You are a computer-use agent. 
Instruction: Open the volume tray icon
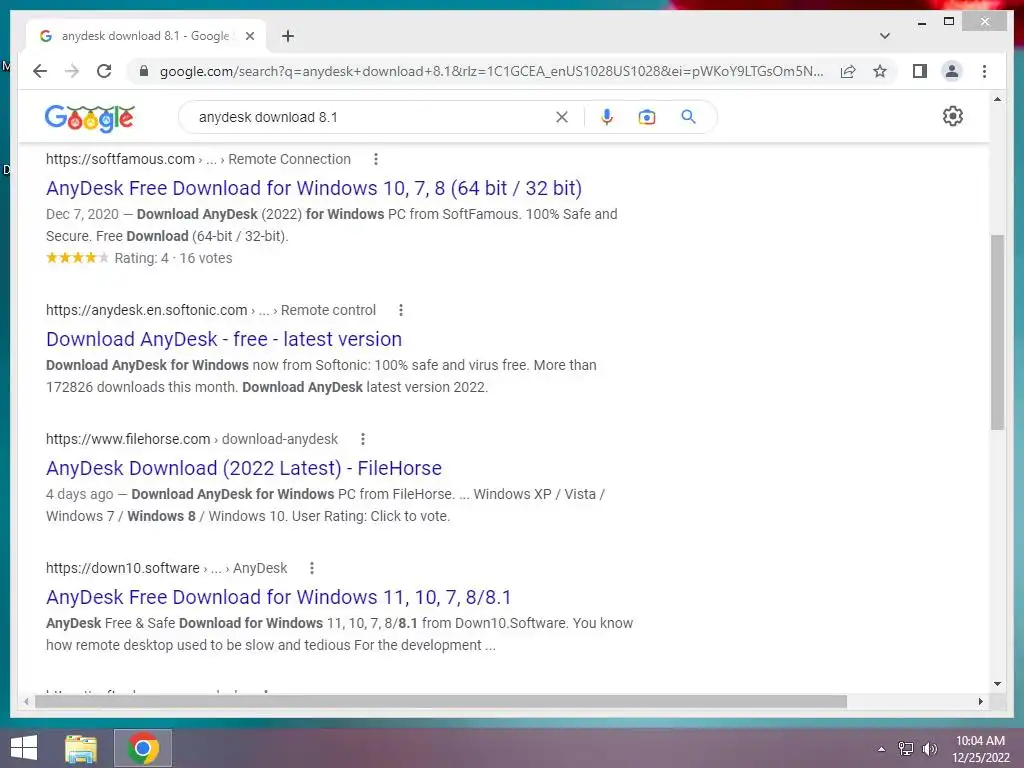pos(929,749)
